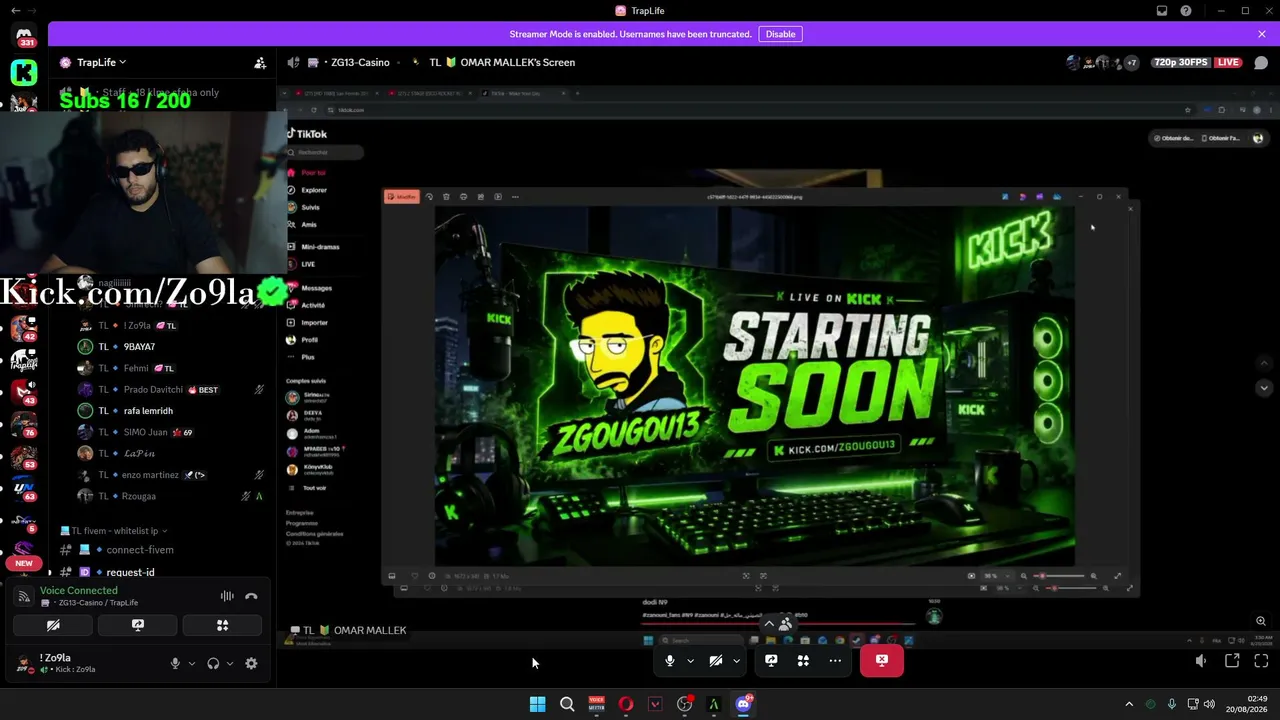Open Opera browser from taskbar
This screenshot has height=720, width=1280.
626,704
